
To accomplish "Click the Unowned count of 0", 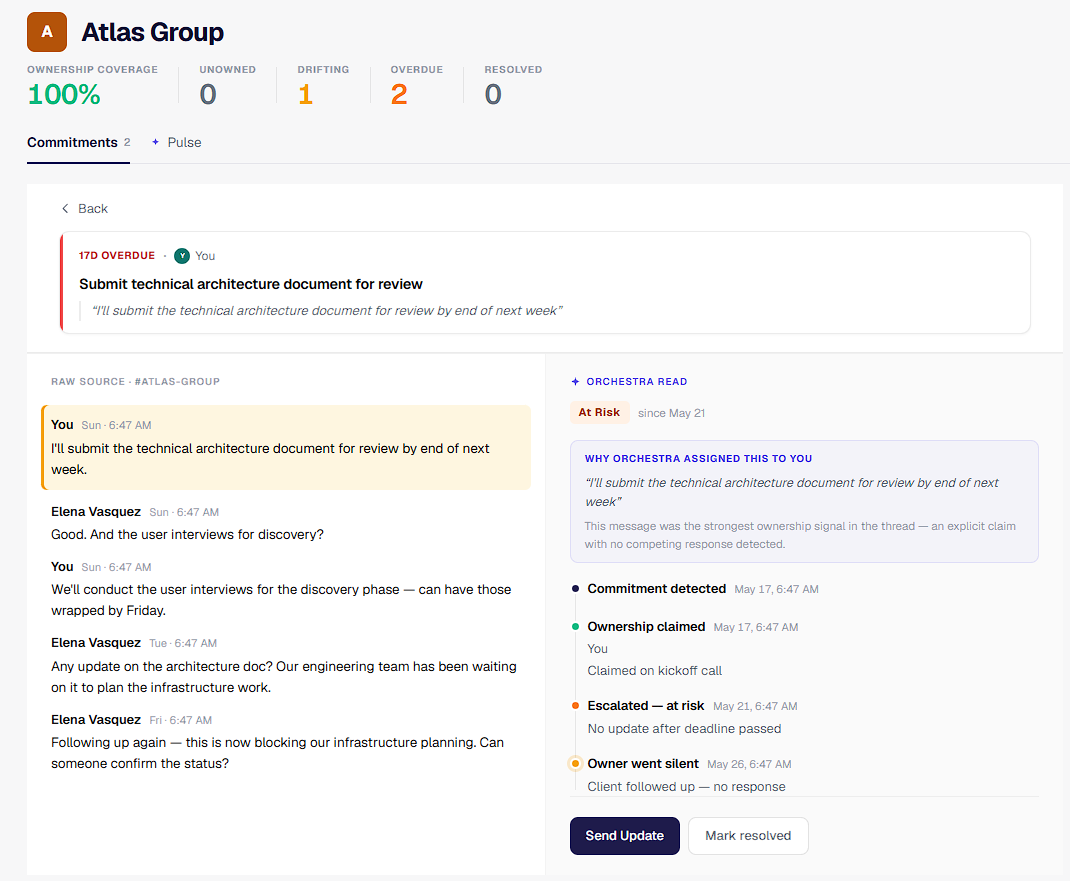I will coord(208,94).
